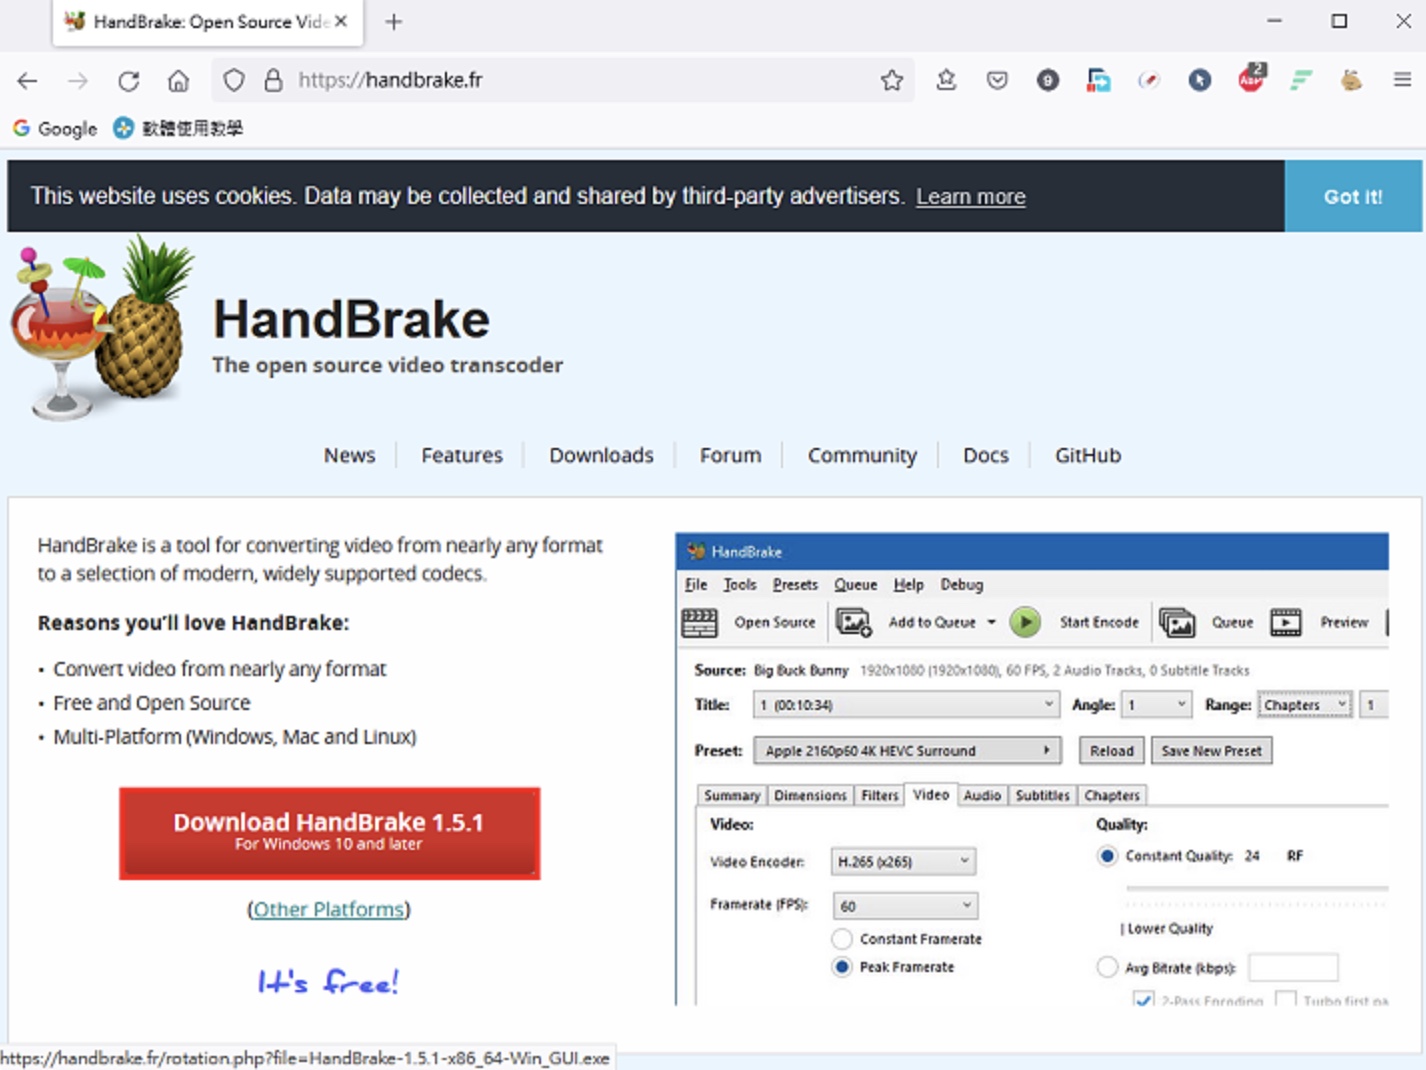Click the shield tracking protection icon

[x=233, y=80]
